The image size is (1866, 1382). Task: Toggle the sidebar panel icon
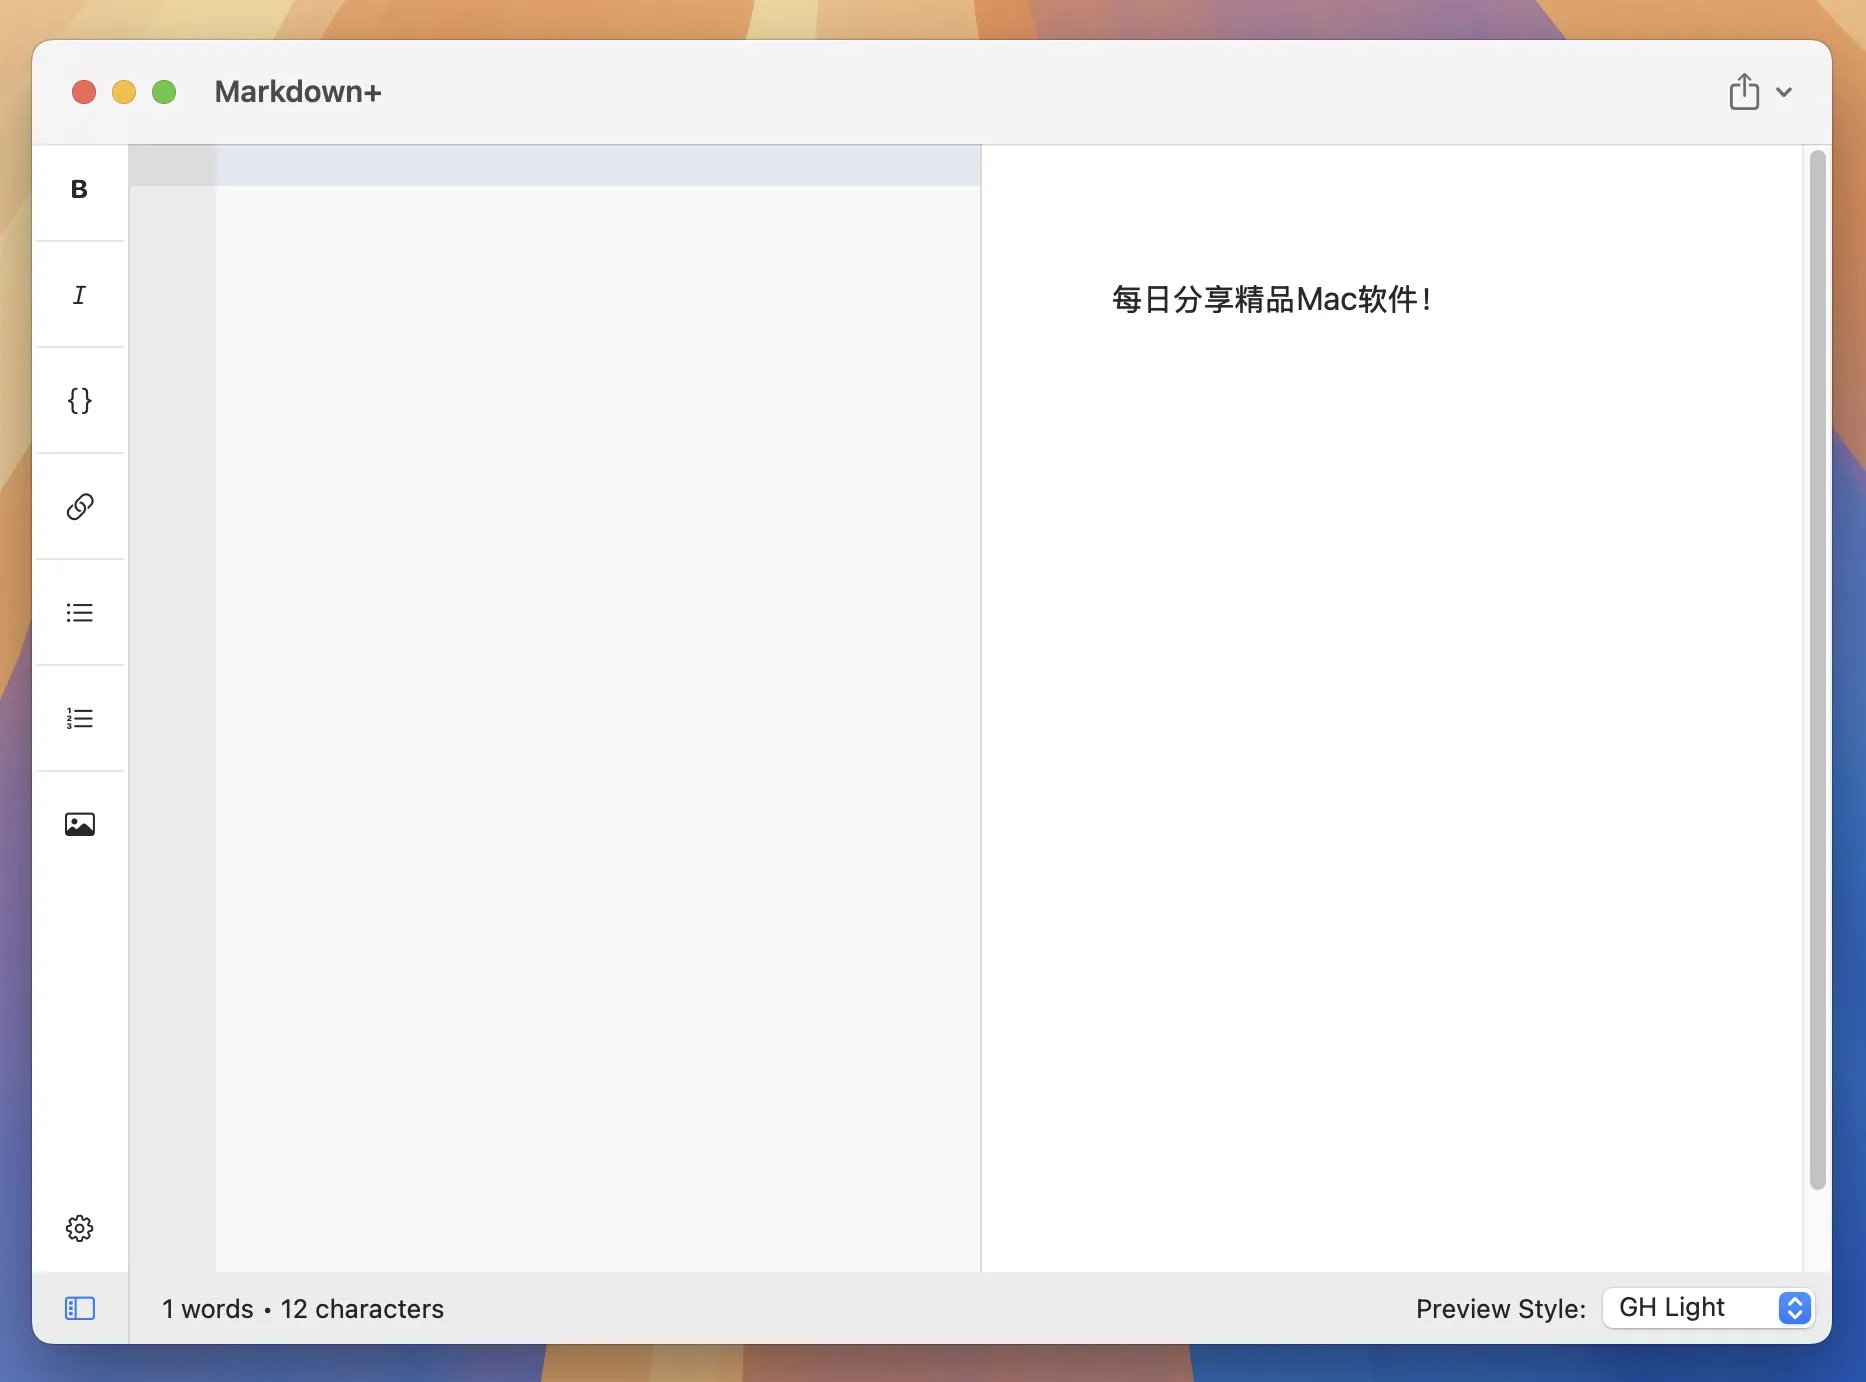click(79, 1308)
